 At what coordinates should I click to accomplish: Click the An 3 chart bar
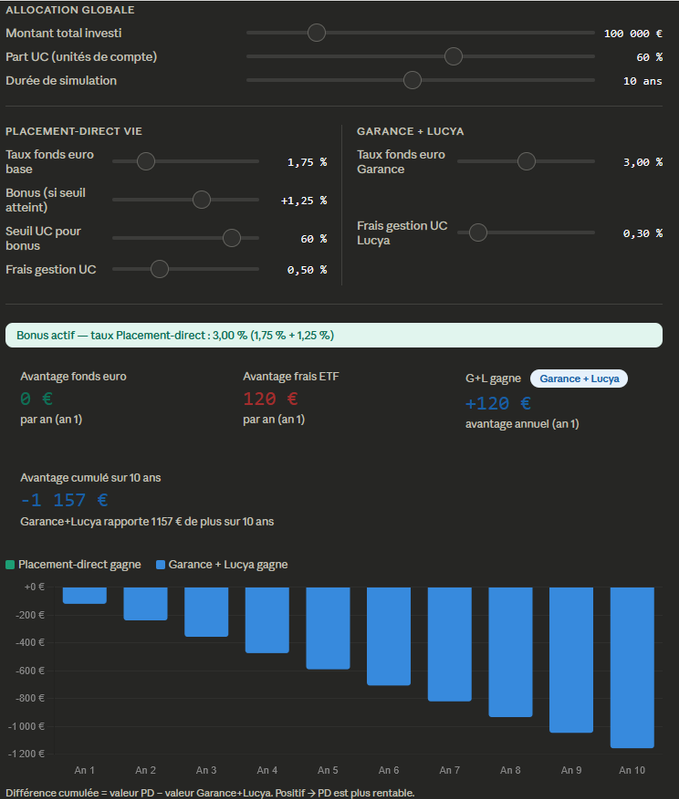coord(206,612)
